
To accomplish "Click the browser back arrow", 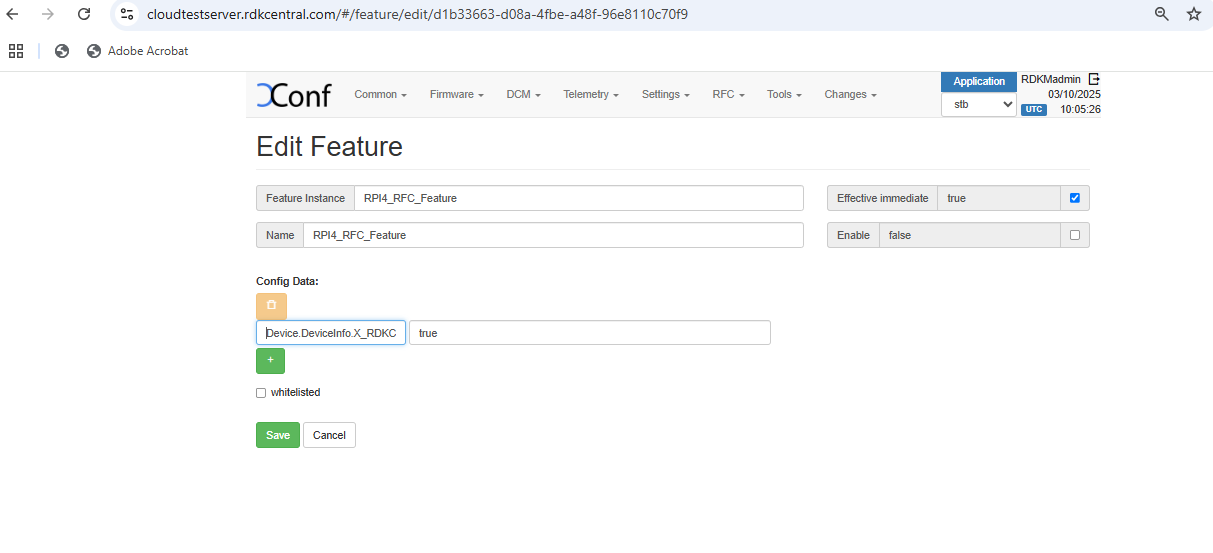I will click(13, 14).
